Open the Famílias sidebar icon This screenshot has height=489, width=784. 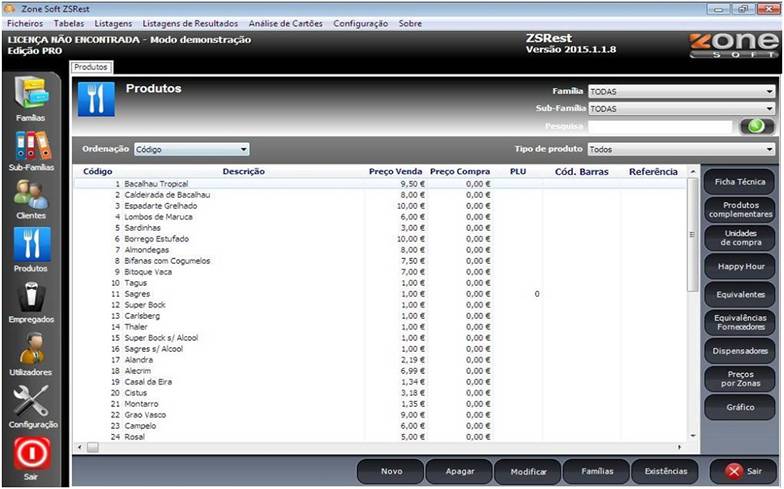[30, 95]
